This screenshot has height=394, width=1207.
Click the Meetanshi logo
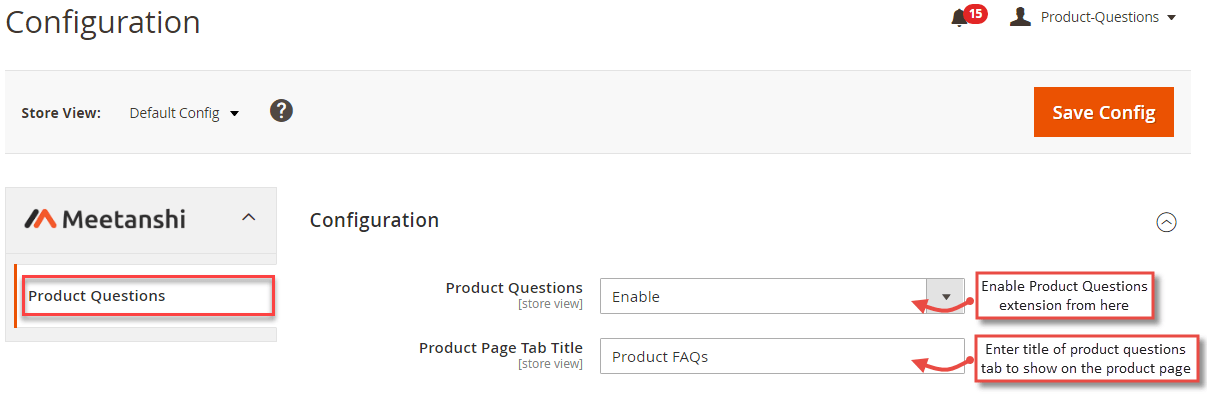pos(105,218)
